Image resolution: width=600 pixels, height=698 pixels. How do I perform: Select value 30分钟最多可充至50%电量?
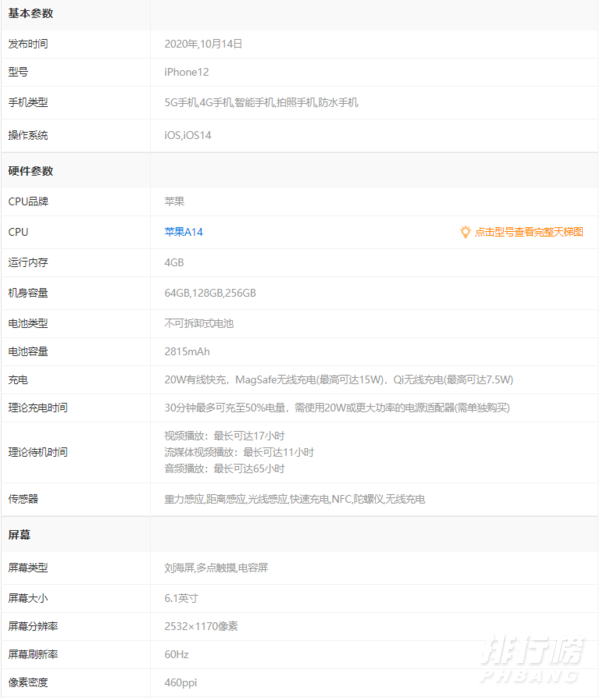coord(337,408)
